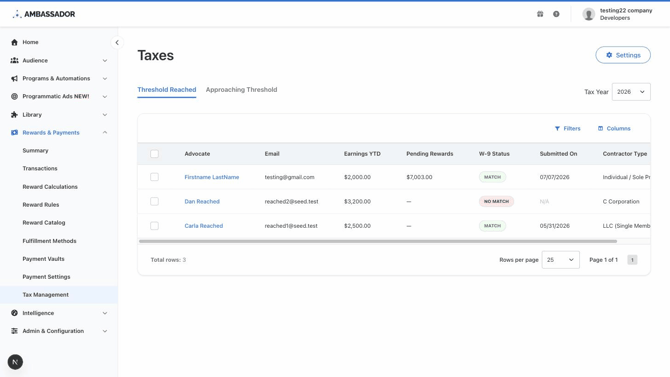This screenshot has width=670, height=377.
Task: Open Reward Catalog in the sidebar
Action: click(44, 223)
